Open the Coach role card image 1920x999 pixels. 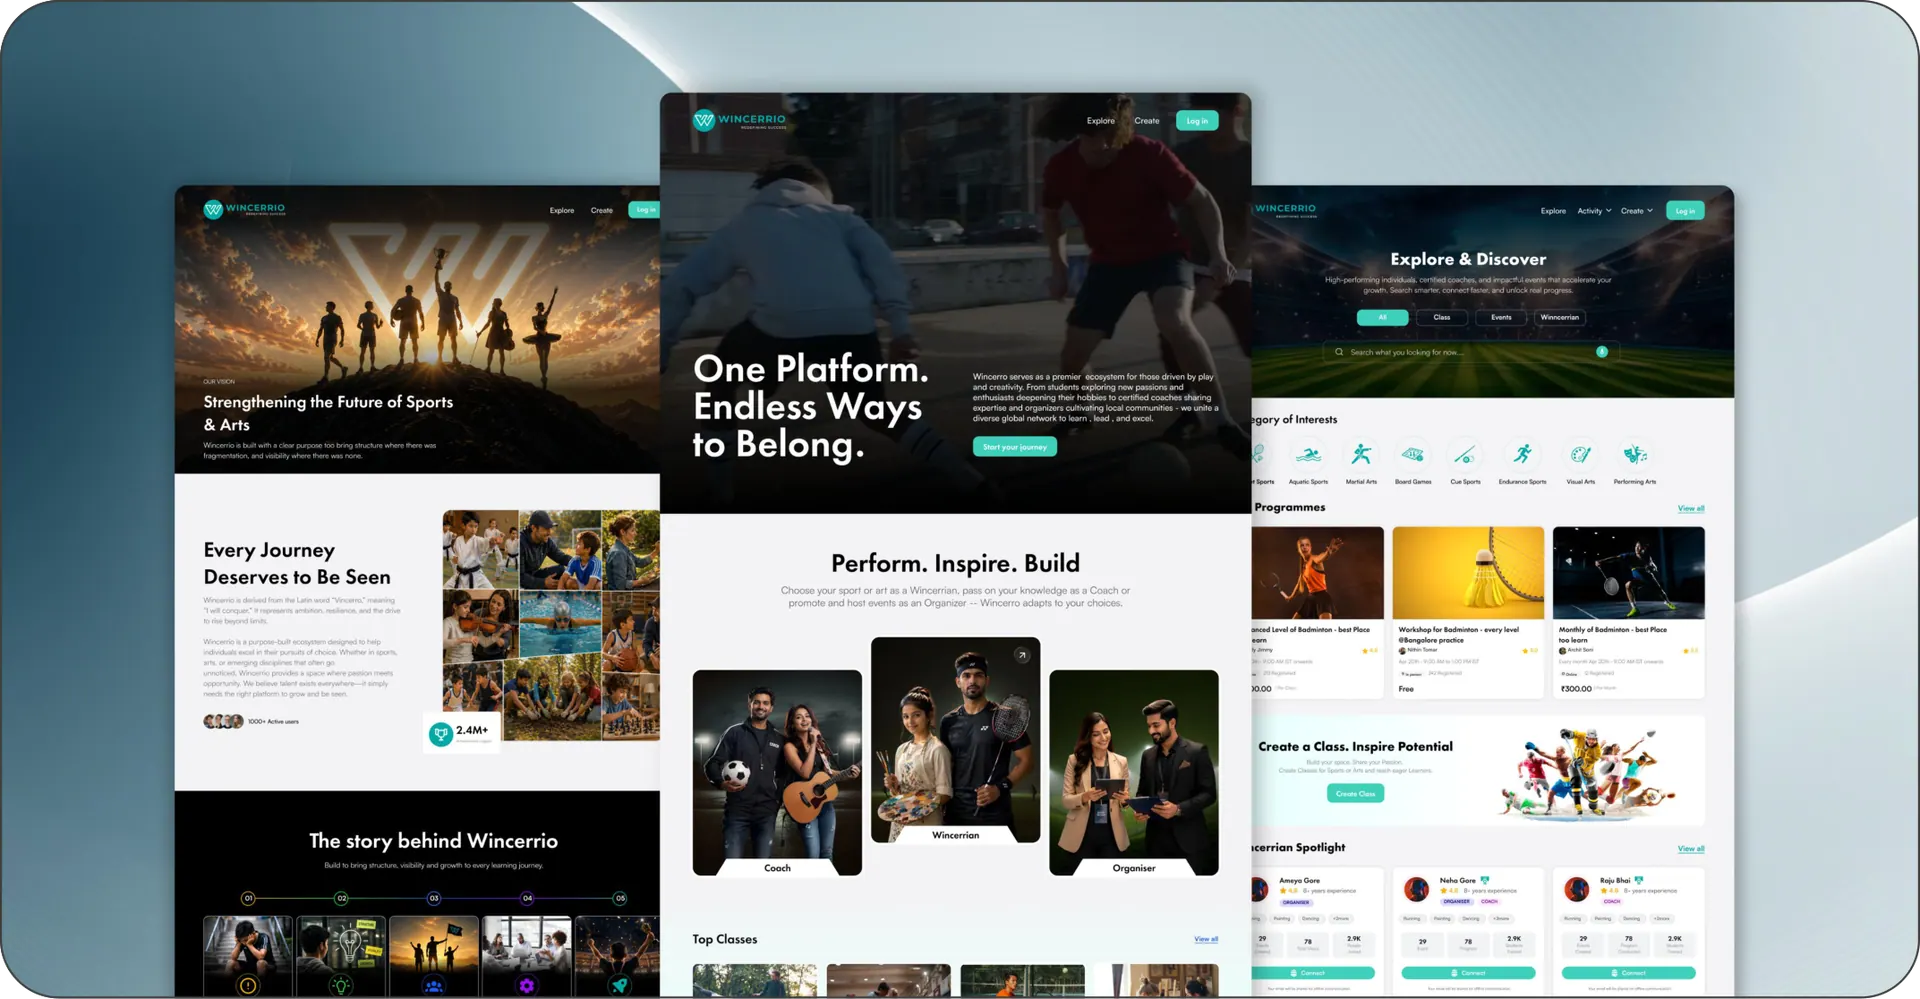coord(777,773)
